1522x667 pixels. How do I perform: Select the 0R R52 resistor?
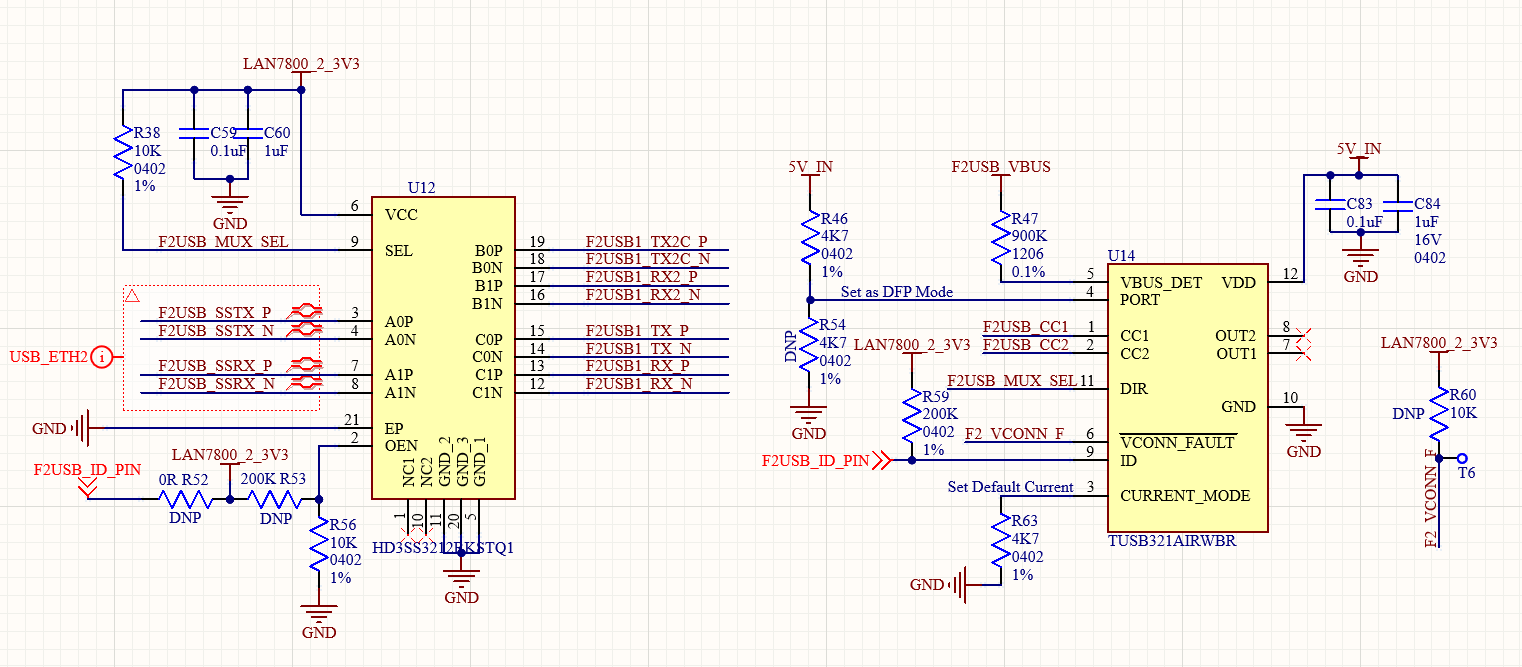point(185,497)
